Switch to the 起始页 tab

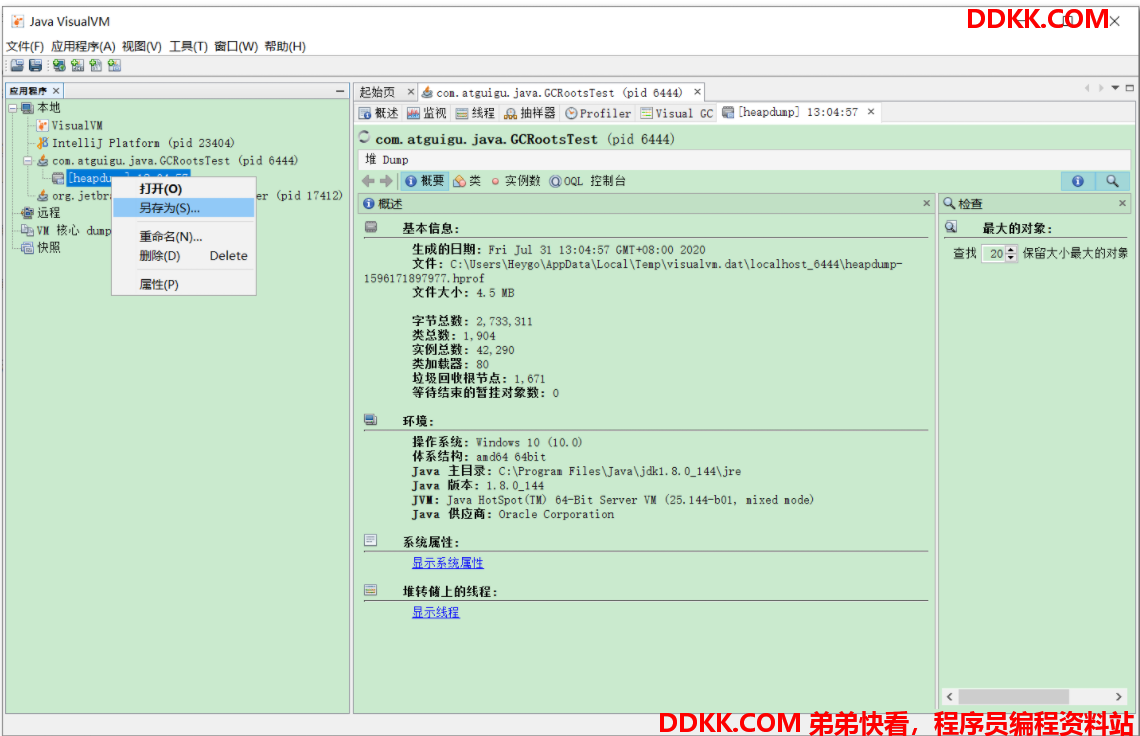[x=377, y=92]
